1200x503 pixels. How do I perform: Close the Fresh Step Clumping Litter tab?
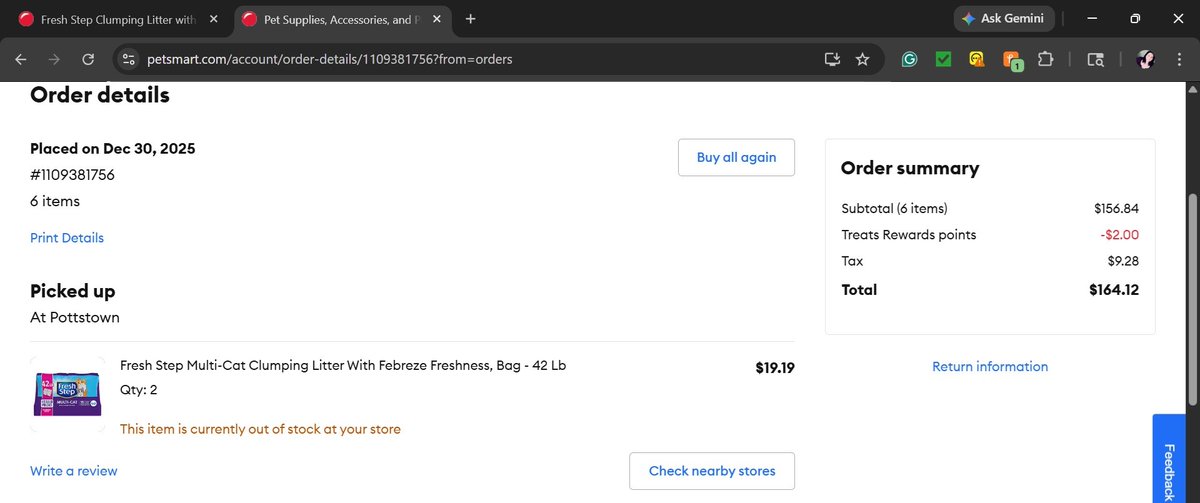[x=213, y=18]
